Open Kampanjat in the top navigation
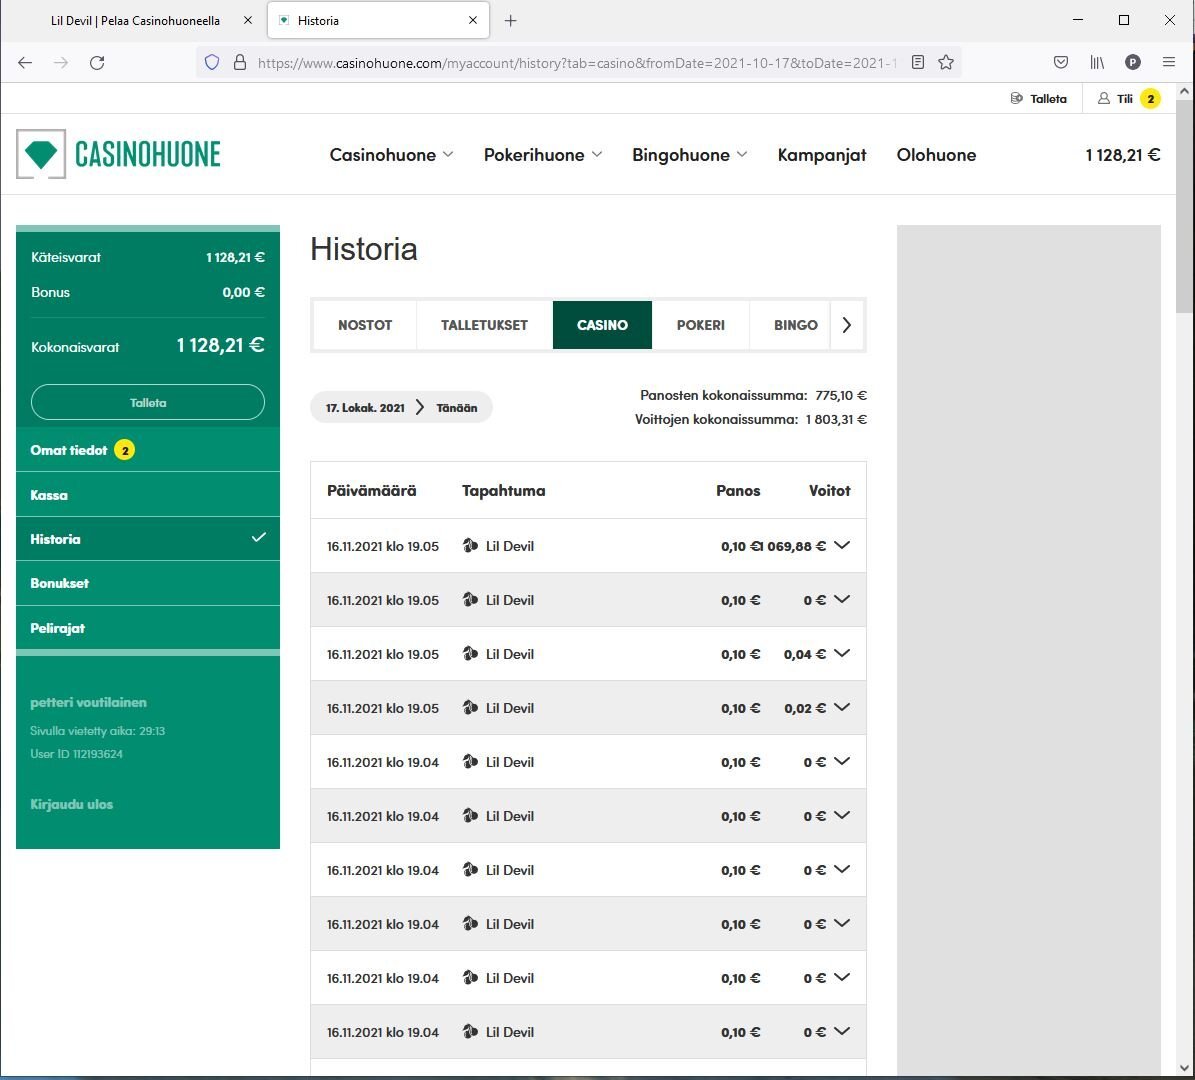This screenshot has height=1080, width=1195. pos(822,155)
